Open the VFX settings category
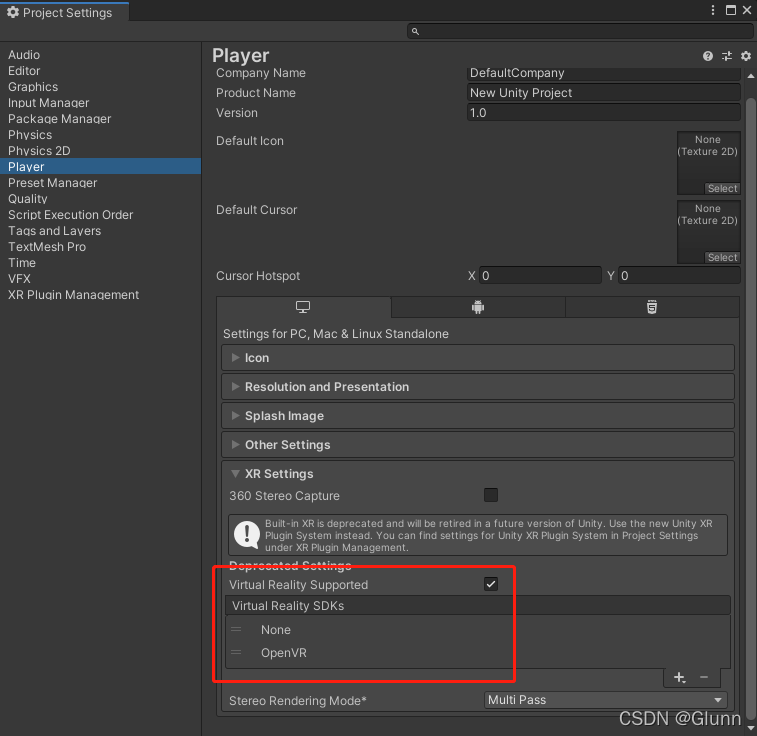This screenshot has height=736, width=757. [x=100, y=278]
